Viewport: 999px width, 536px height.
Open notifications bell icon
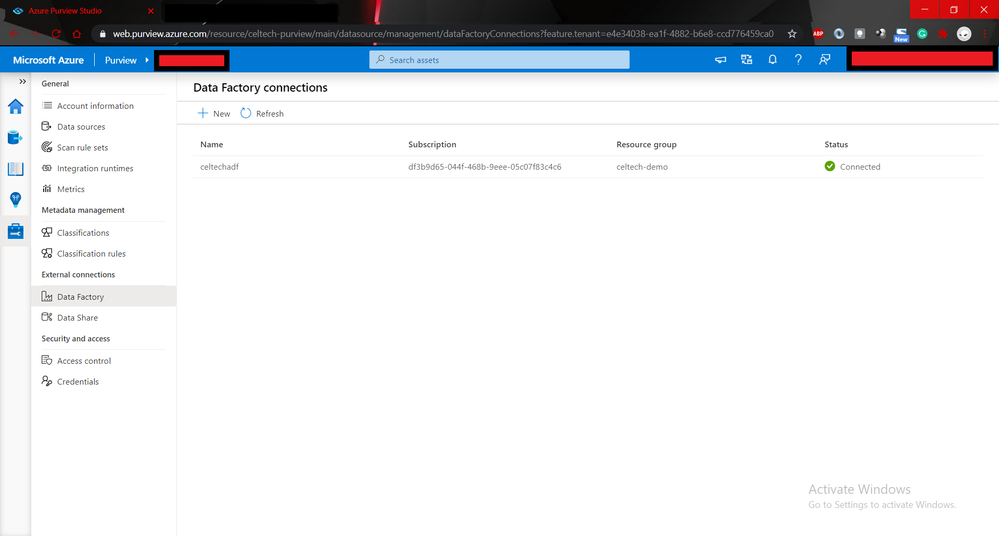(x=772, y=59)
